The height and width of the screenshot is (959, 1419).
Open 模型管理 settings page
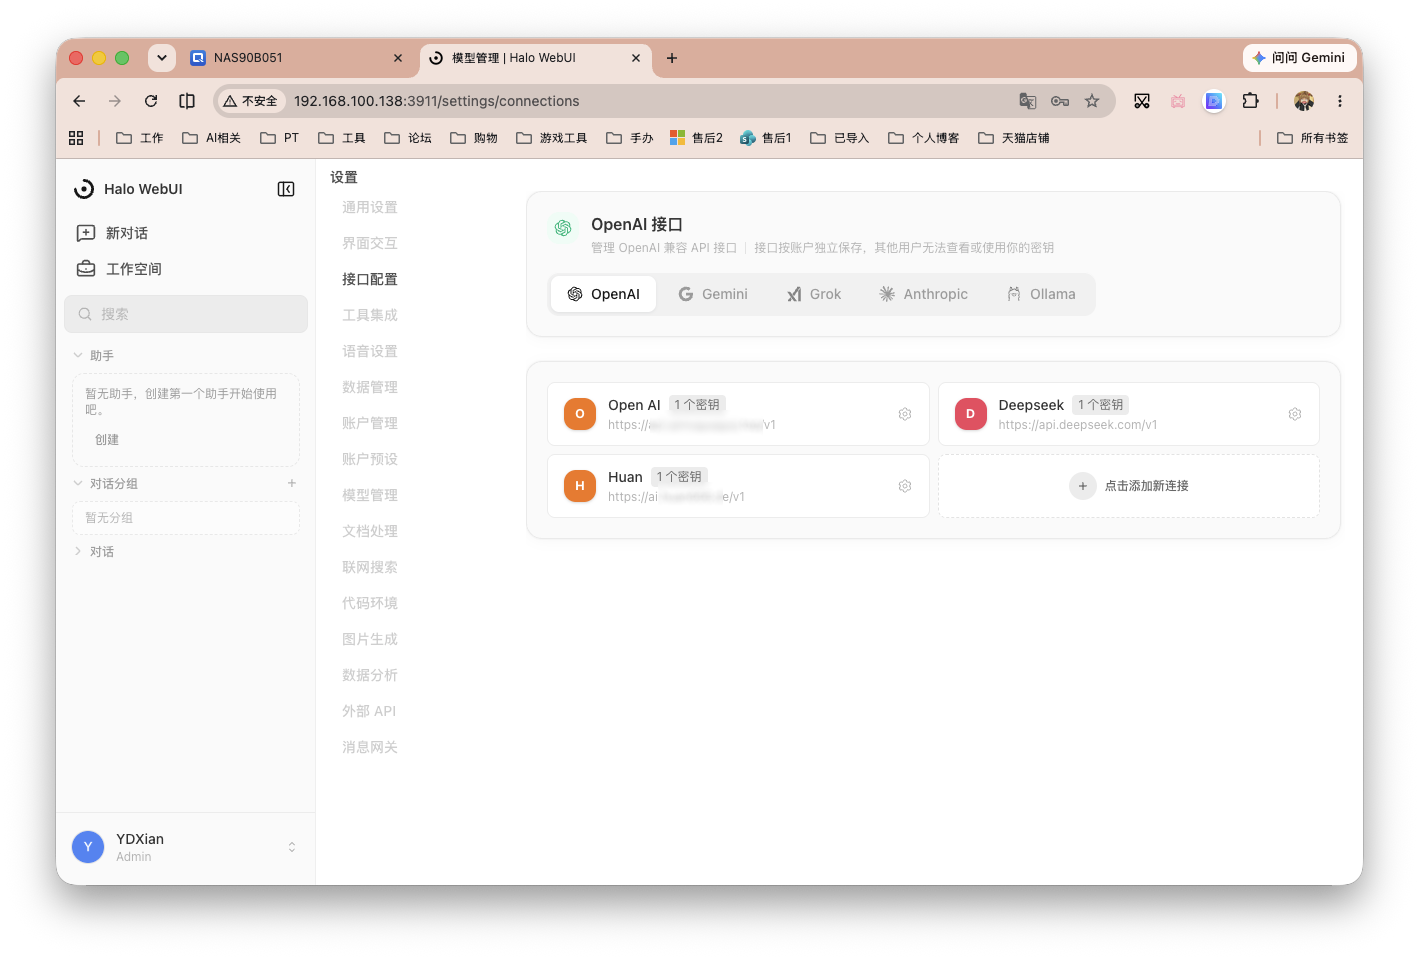point(370,495)
